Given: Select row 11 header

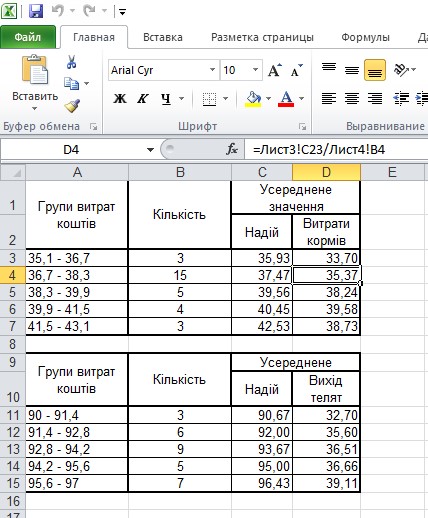Looking at the screenshot, I should (13, 415).
